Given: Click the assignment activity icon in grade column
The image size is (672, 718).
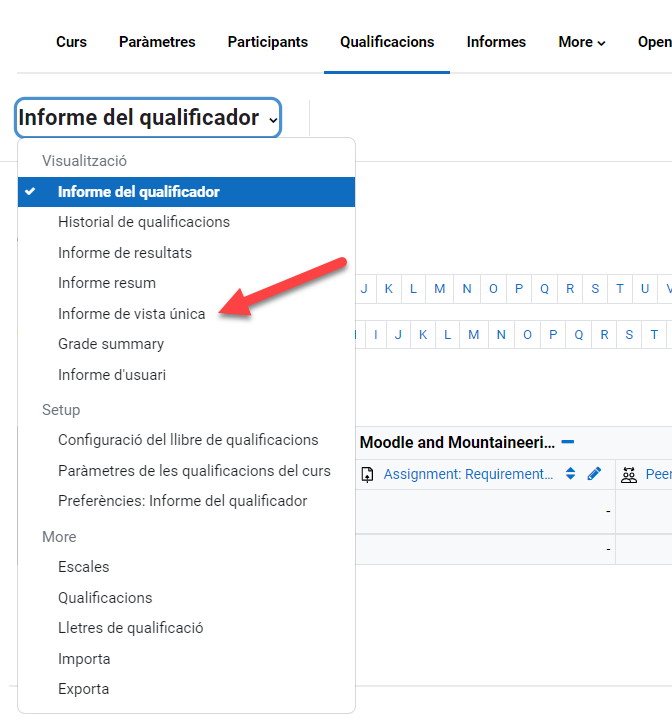Looking at the screenshot, I should [x=368, y=475].
